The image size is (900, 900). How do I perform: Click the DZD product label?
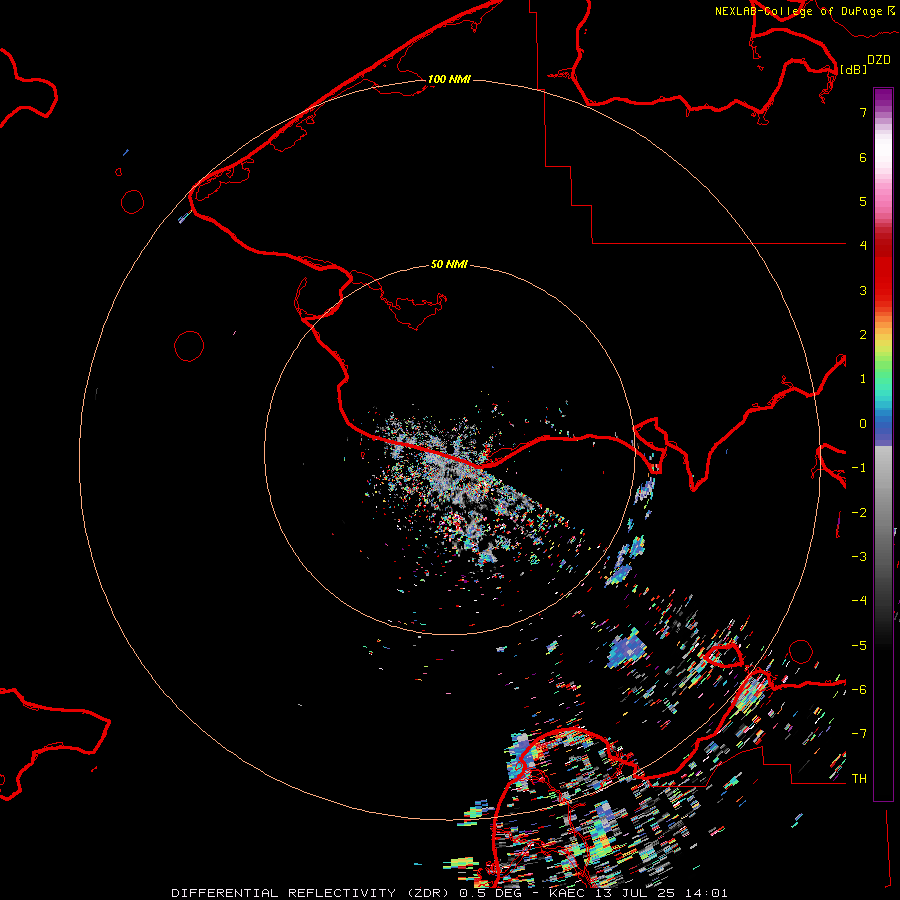point(879,60)
